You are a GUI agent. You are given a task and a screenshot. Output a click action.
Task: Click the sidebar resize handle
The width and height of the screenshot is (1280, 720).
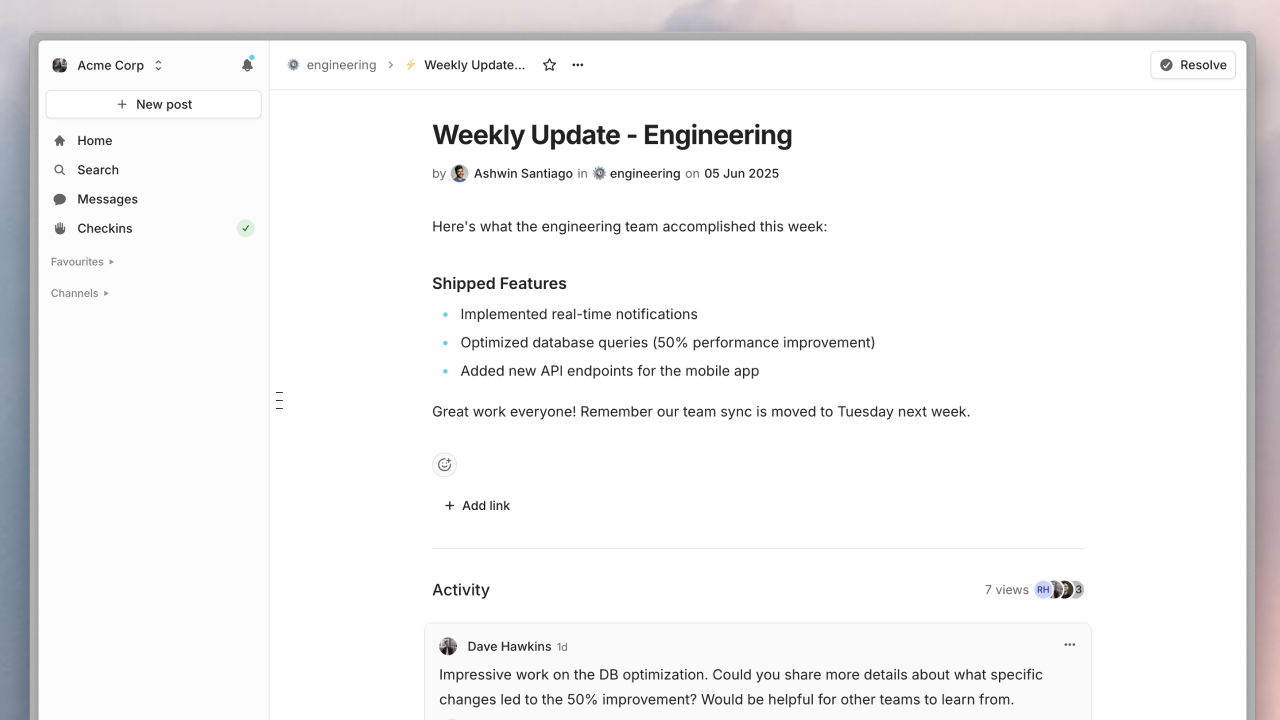coord(279,400)
